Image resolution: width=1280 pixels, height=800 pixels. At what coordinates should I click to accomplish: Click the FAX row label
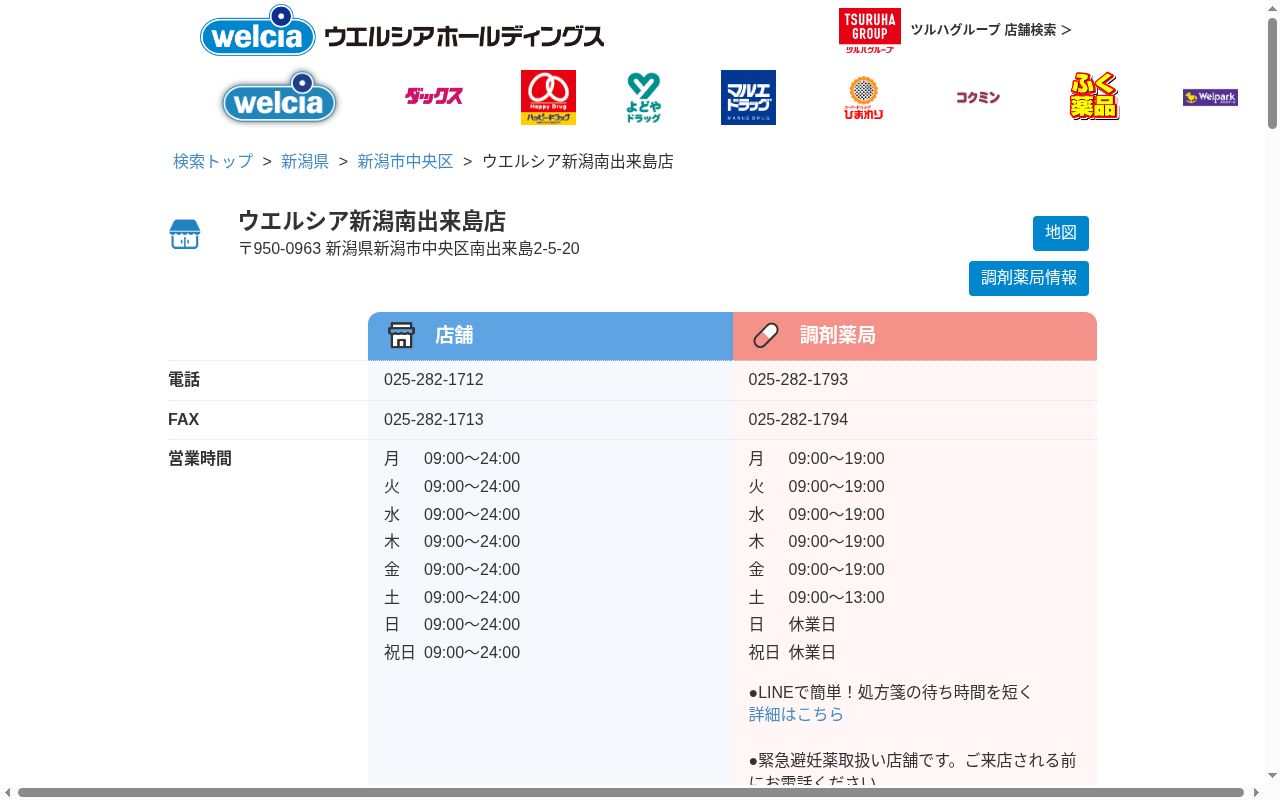pos(184,420)
